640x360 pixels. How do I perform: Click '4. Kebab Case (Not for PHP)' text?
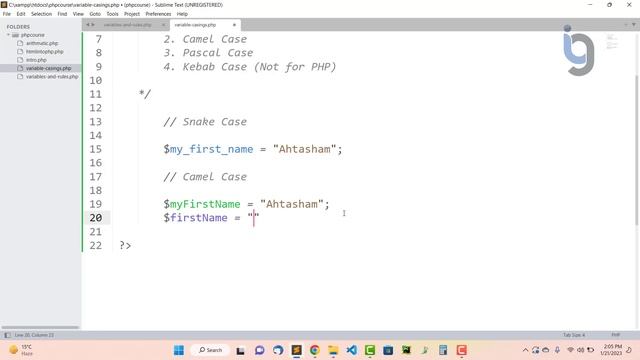point(250,67)
